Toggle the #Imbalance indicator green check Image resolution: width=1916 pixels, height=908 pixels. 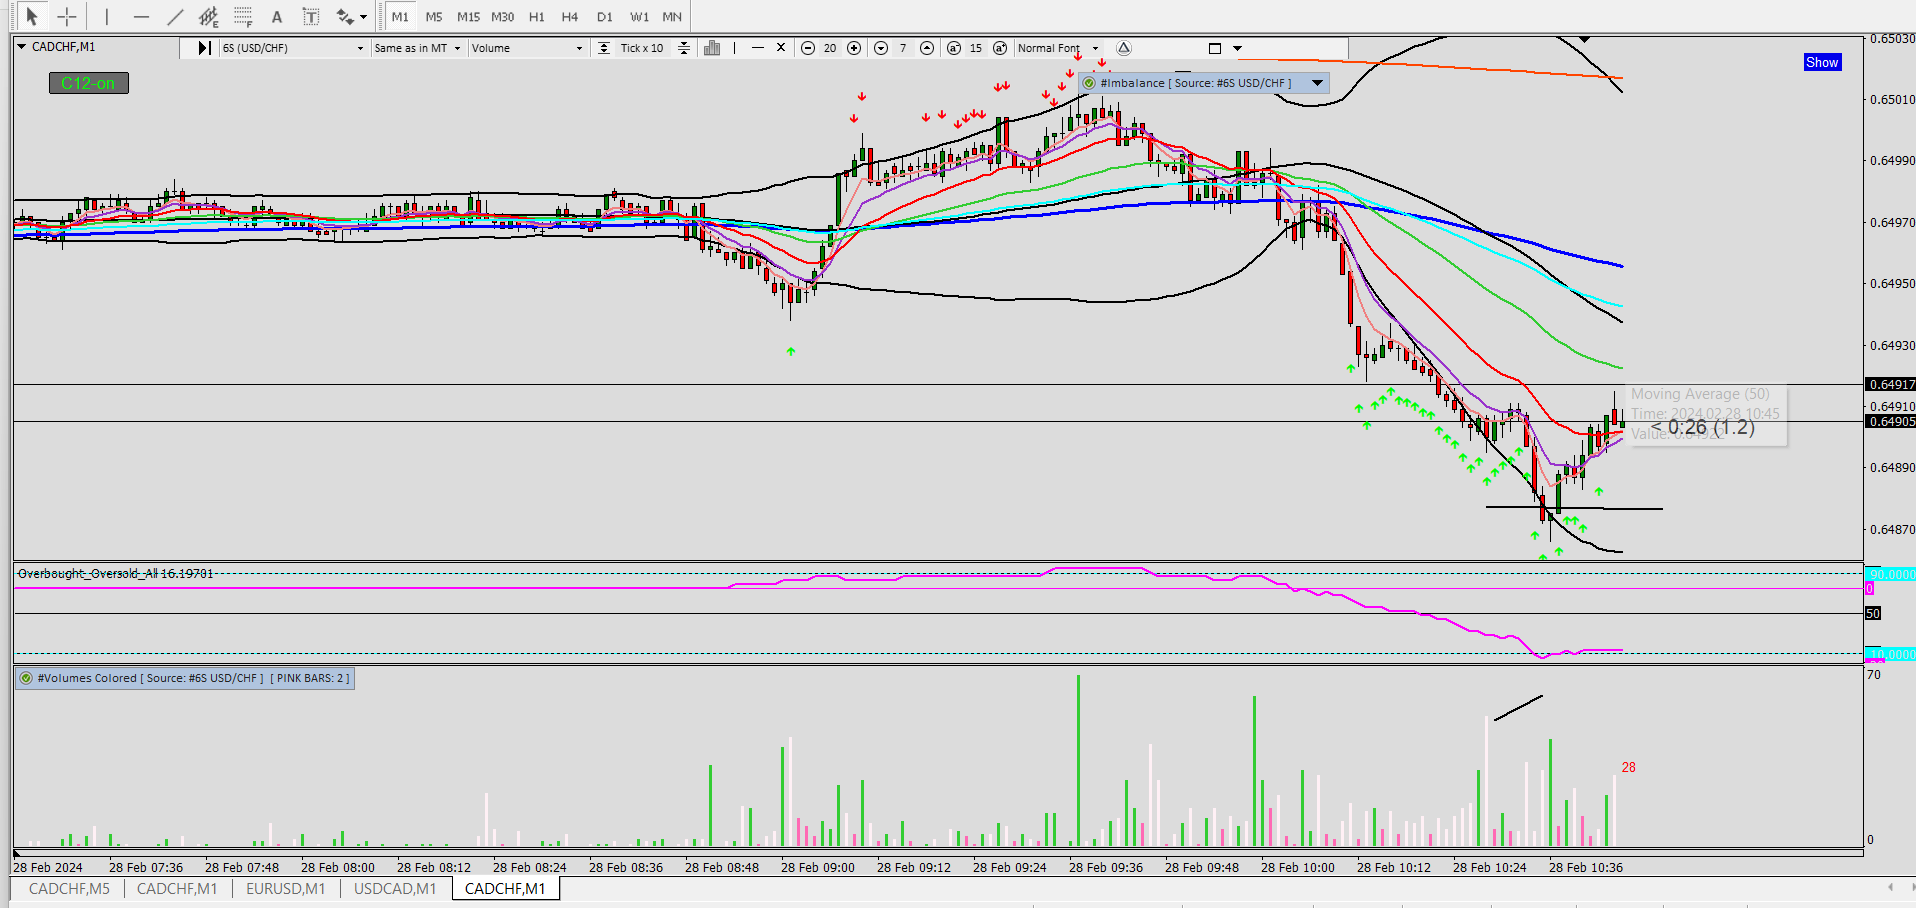(x=1089, y=83)
